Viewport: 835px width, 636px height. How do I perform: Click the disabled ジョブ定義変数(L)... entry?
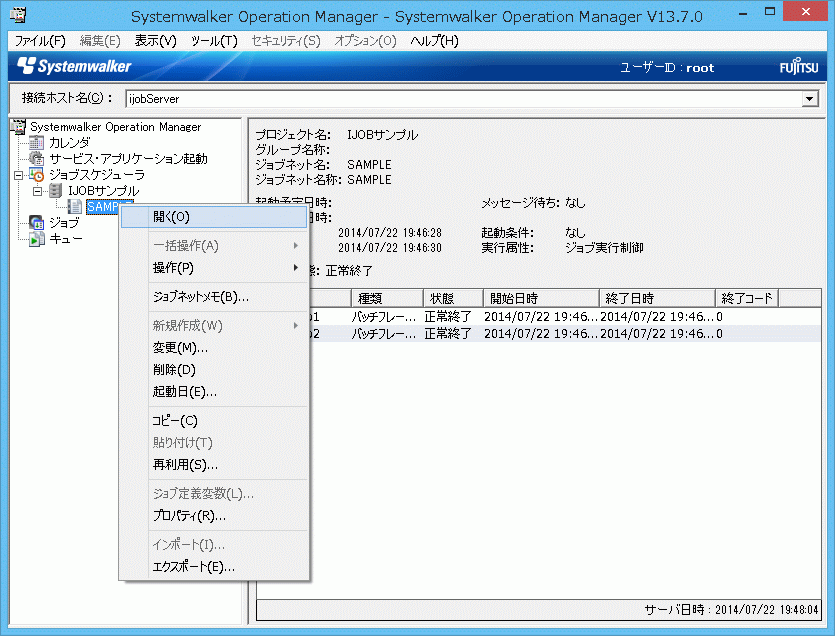(214, 494)
